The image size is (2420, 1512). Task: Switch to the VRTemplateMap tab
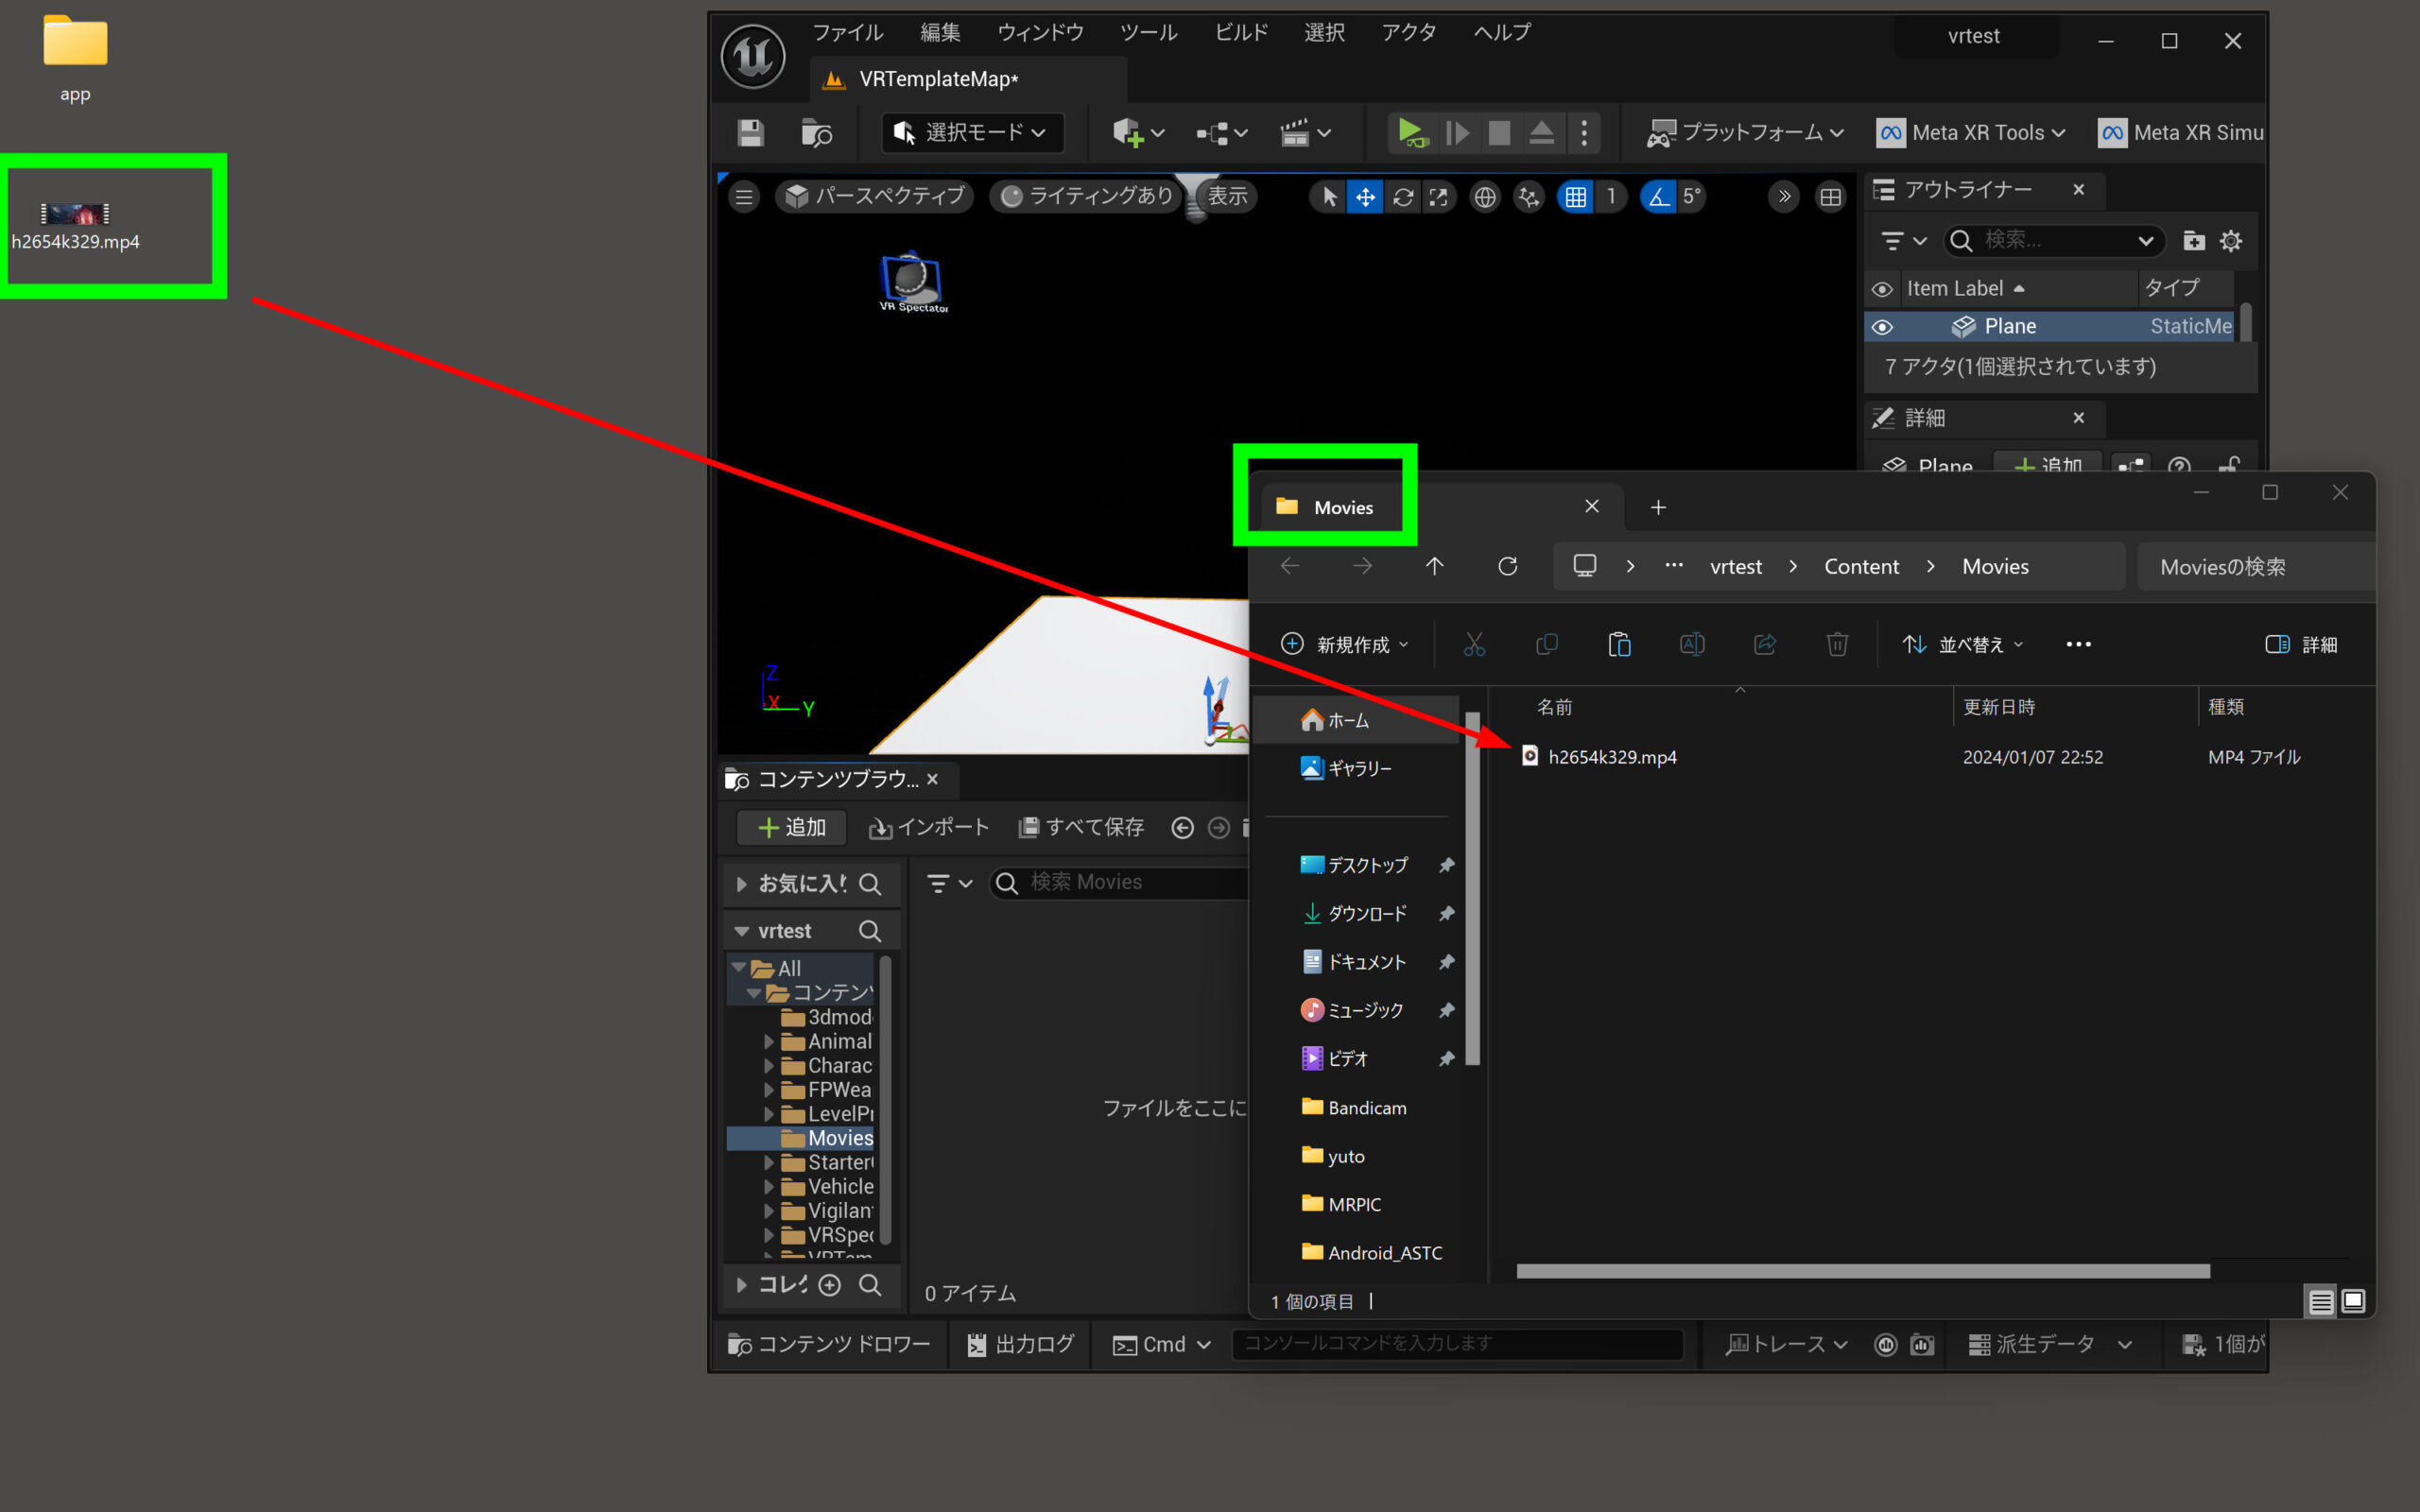(937, 79)
